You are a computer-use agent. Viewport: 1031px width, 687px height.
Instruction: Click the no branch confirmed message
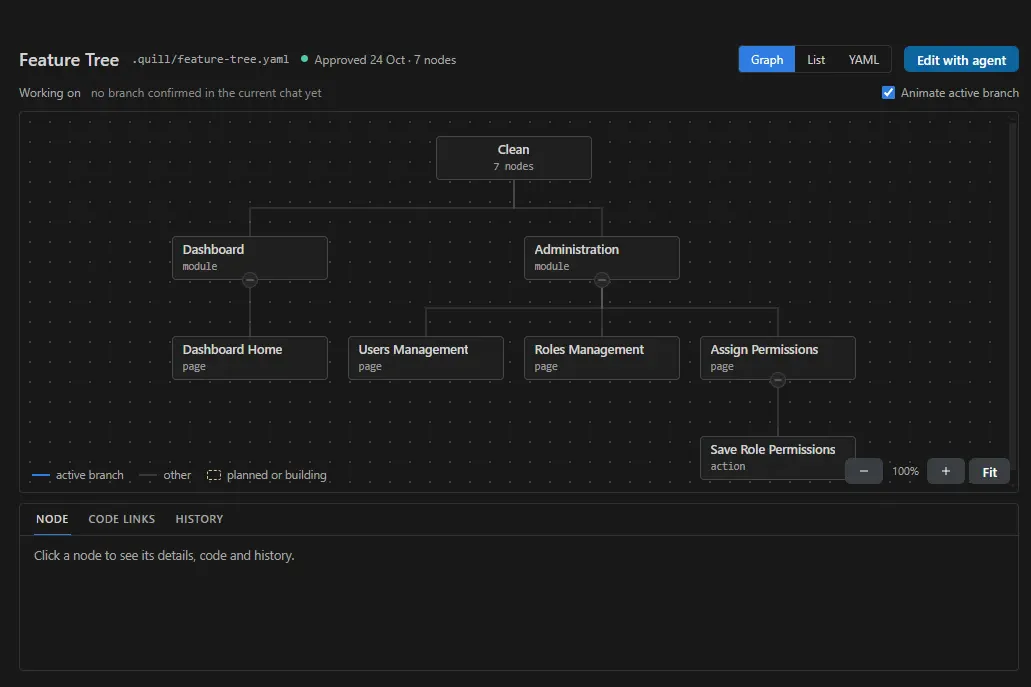(206, 93)
